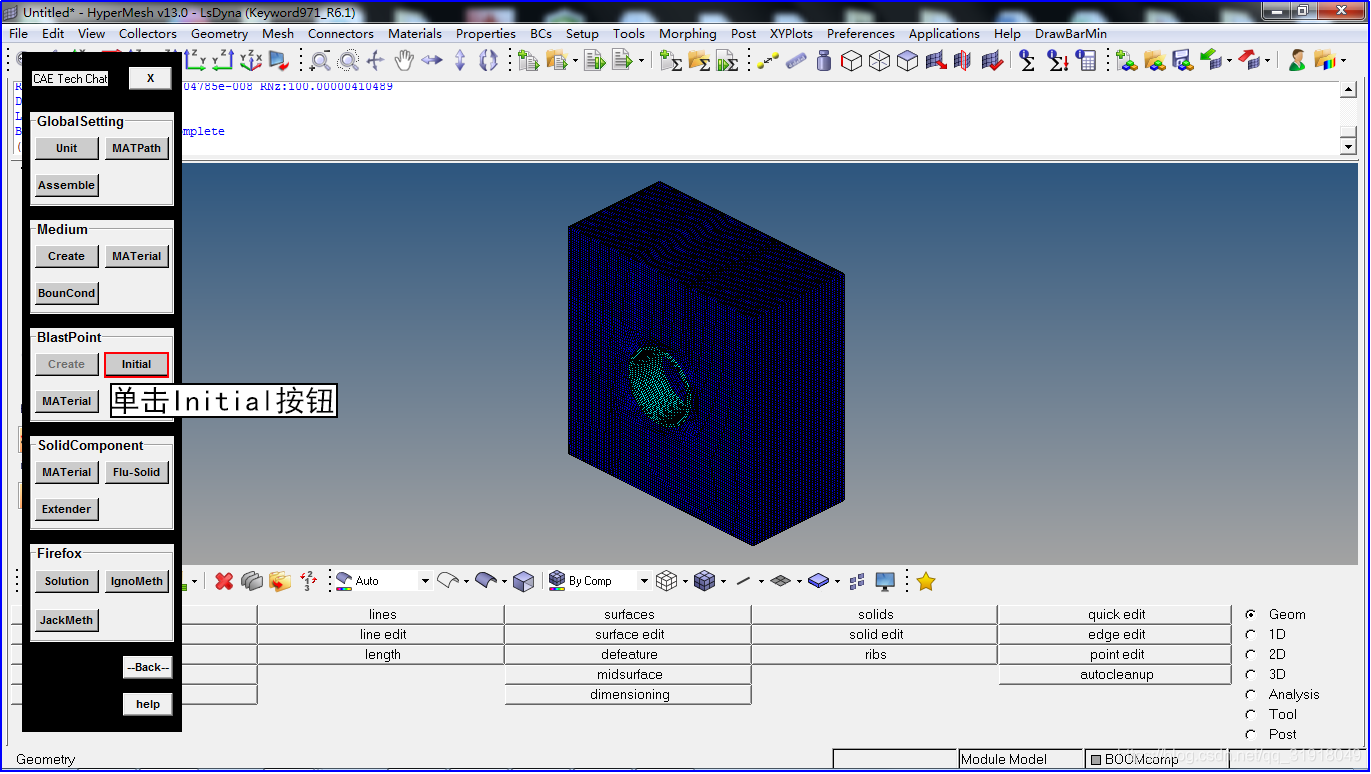The width and height of the screenshot is (1371, 774).
Task: Expand the export arrow dropdown
Action: (x=1268, y=61)
